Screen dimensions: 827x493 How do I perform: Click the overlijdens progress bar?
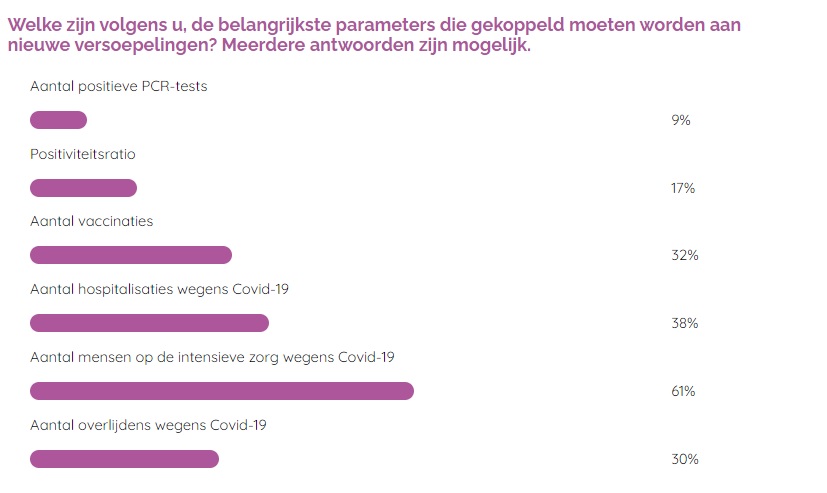tap(124, 459)
